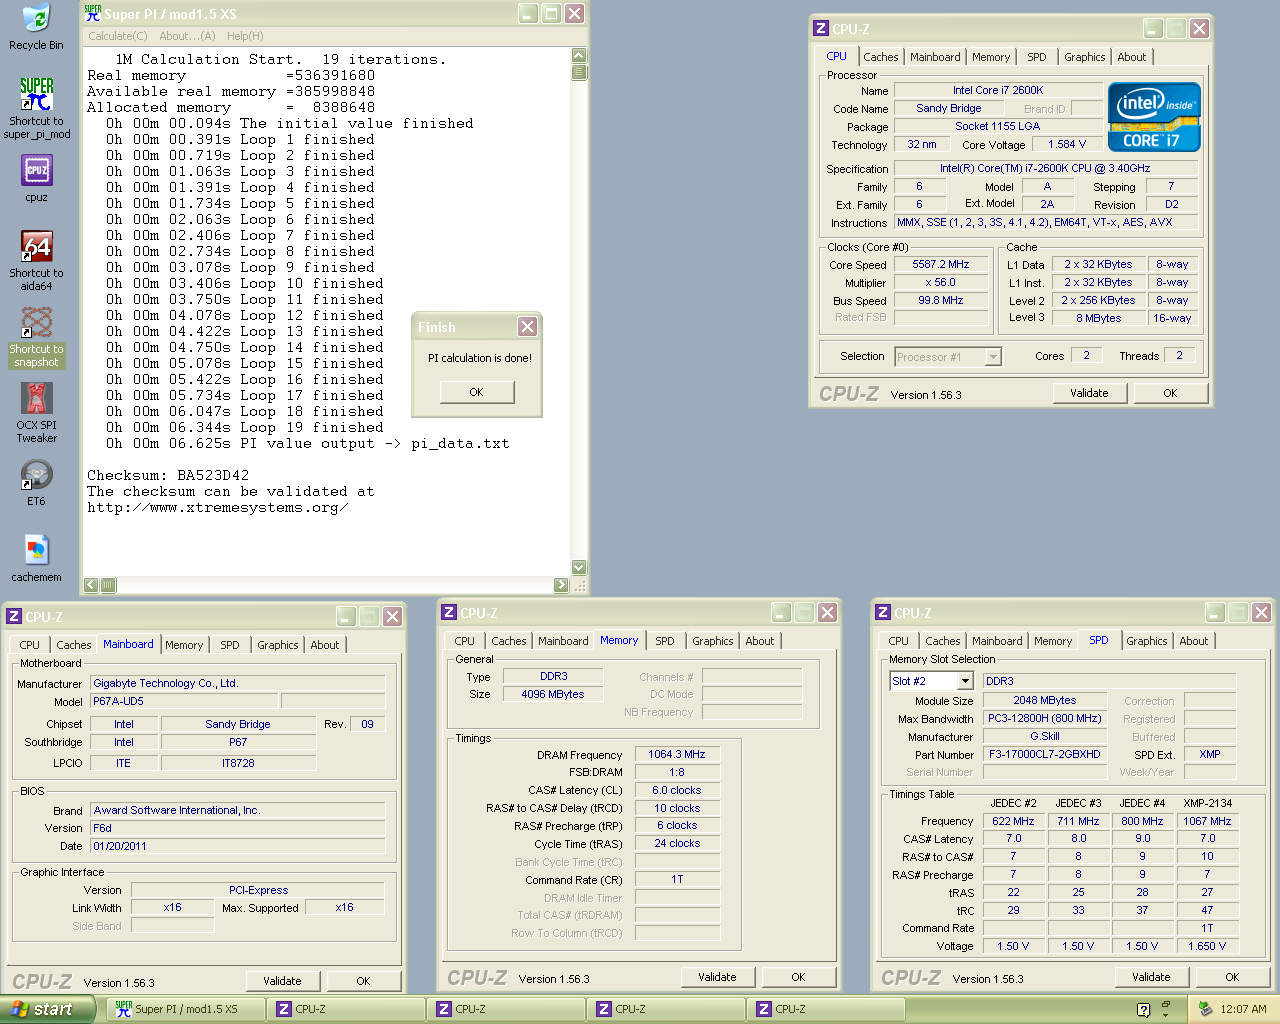Open the cpuz desktop icon
The width and height of the screenshot is (1280, 1024).
[36, 171]
